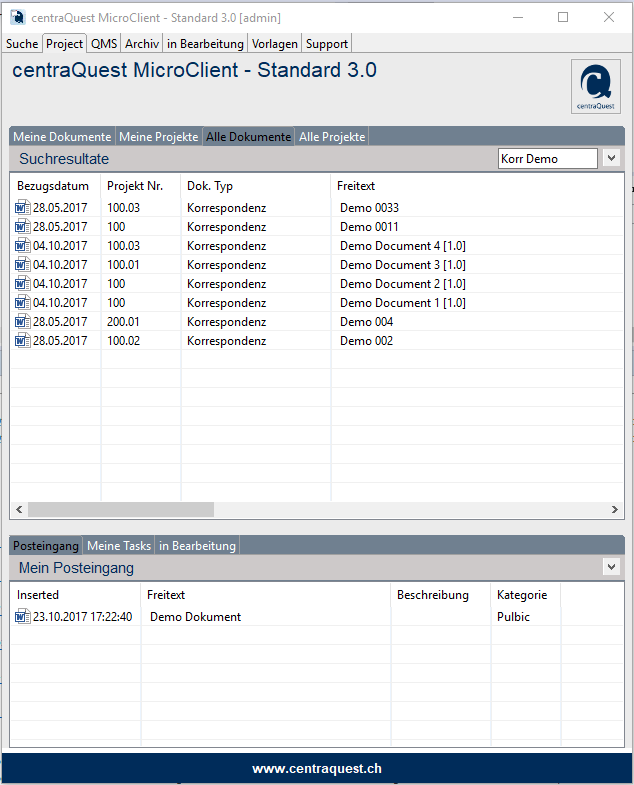Switch to Posteingang tab

(x=46, y=546)
